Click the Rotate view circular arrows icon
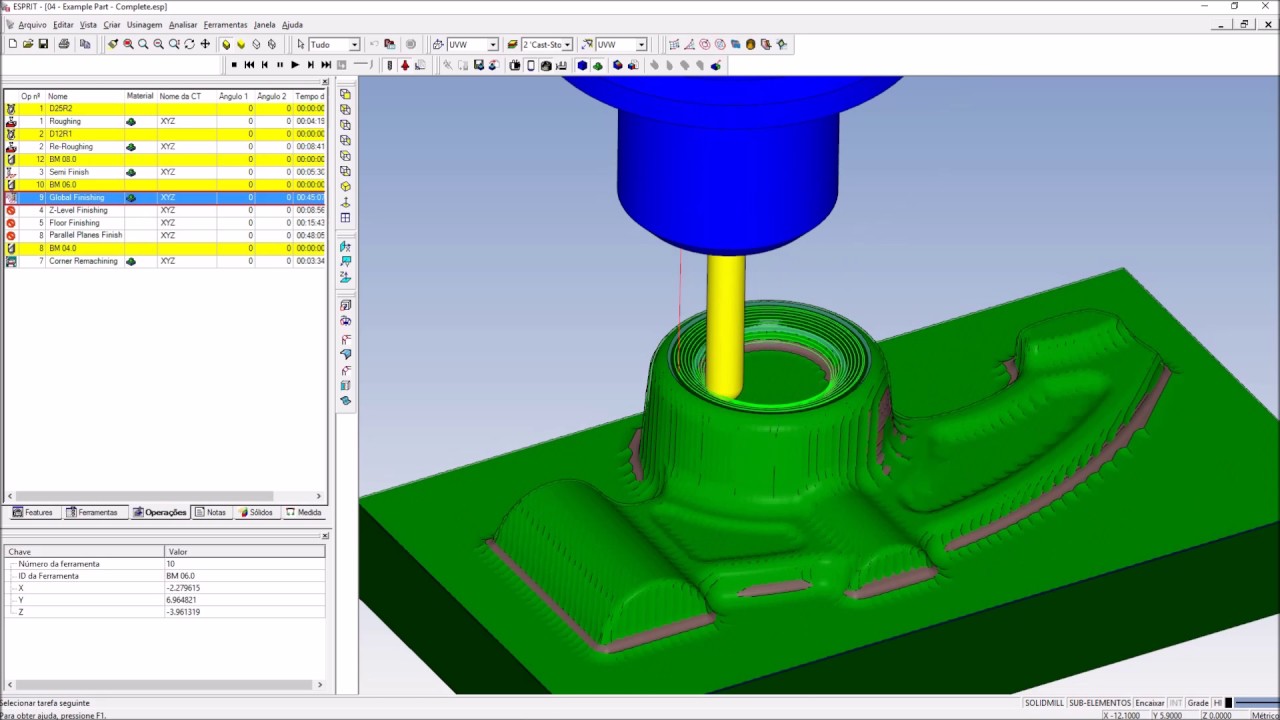Image resolution: width=1280 pixels, height=720 pixels. click(189, 44)
